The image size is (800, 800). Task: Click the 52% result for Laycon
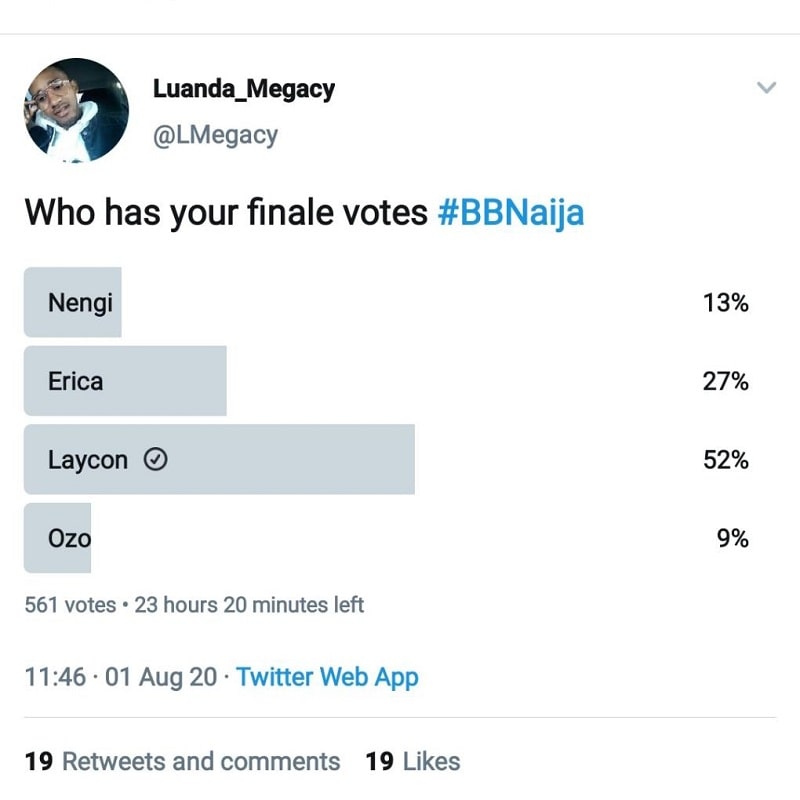tap(726, 460)
